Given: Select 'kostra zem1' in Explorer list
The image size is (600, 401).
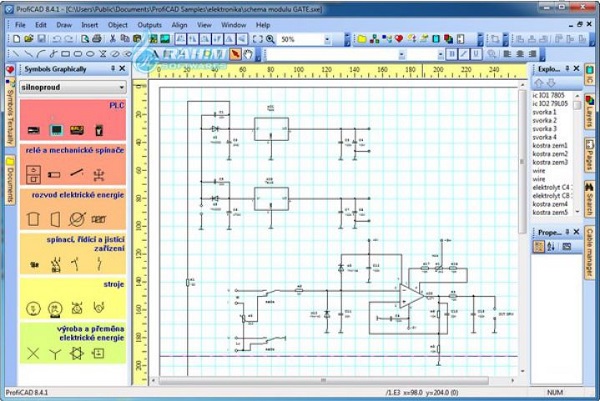Looking at the screenshot, I should pyautogui.click(x=550, y=145).
